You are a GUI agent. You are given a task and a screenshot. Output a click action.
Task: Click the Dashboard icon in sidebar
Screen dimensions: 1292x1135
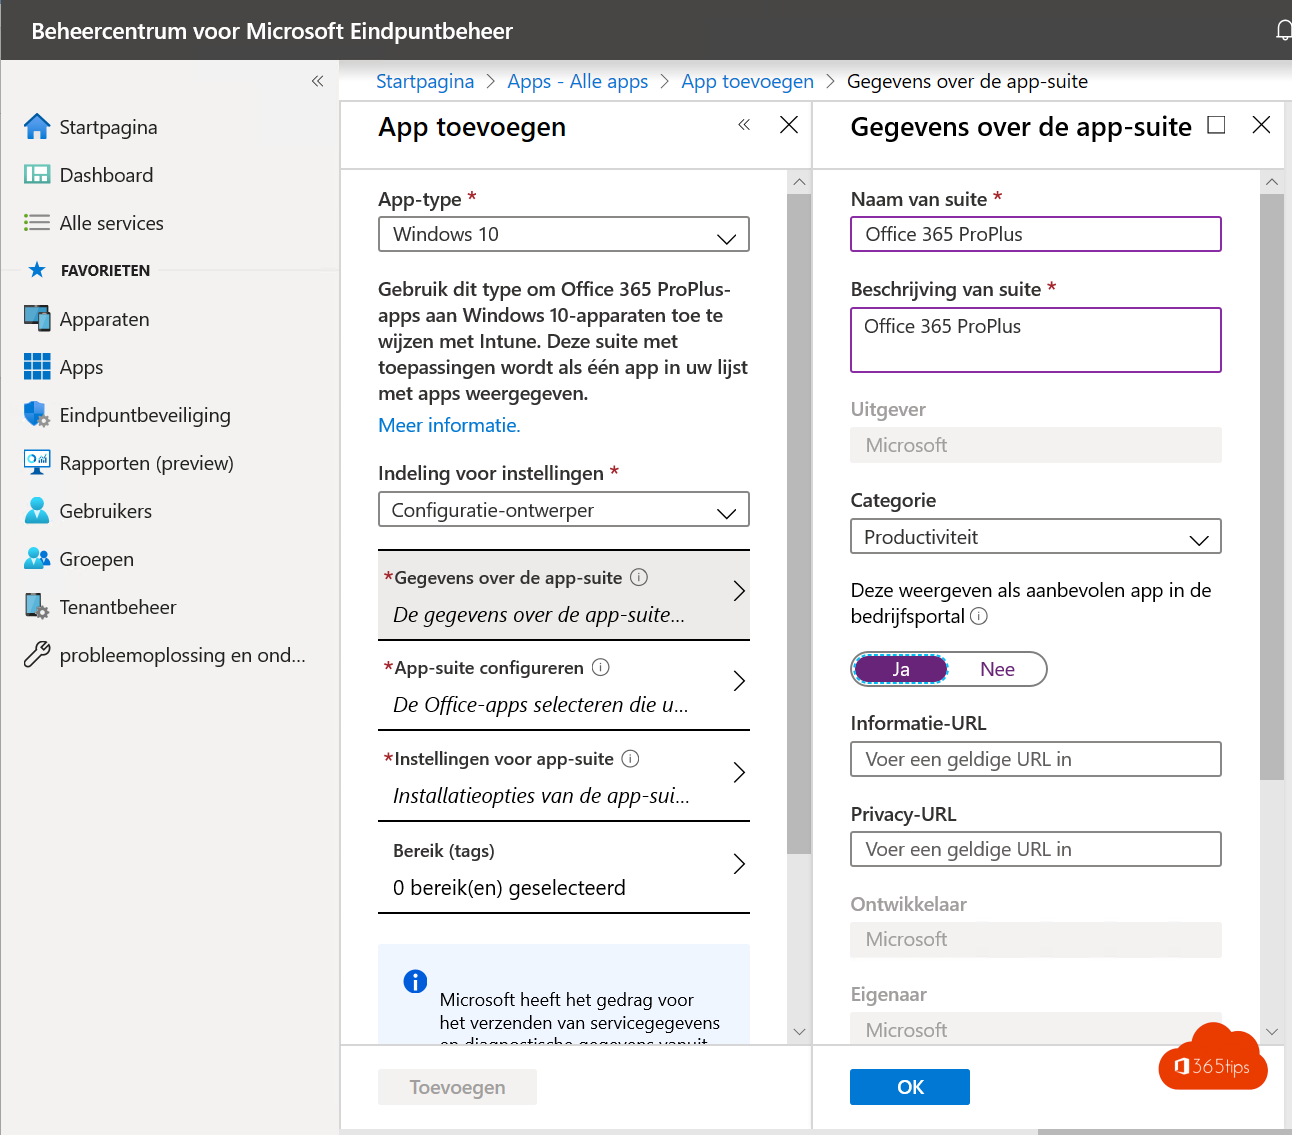(37, 175)
